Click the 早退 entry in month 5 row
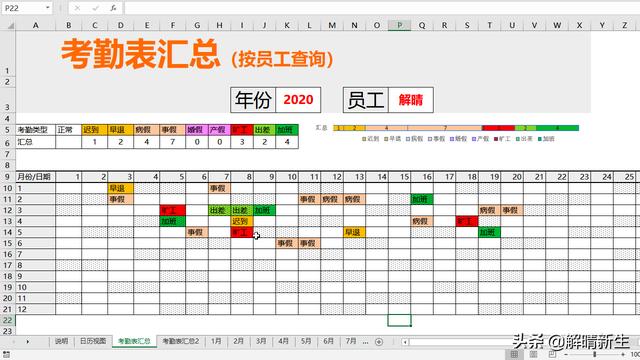Viewport: 640px width, 360px height. [x=354, y=232]
